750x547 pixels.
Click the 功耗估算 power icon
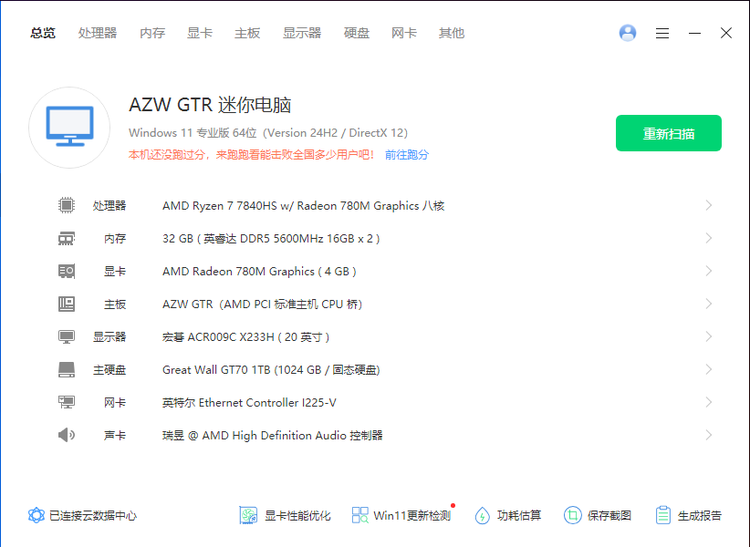click(482, 515)
